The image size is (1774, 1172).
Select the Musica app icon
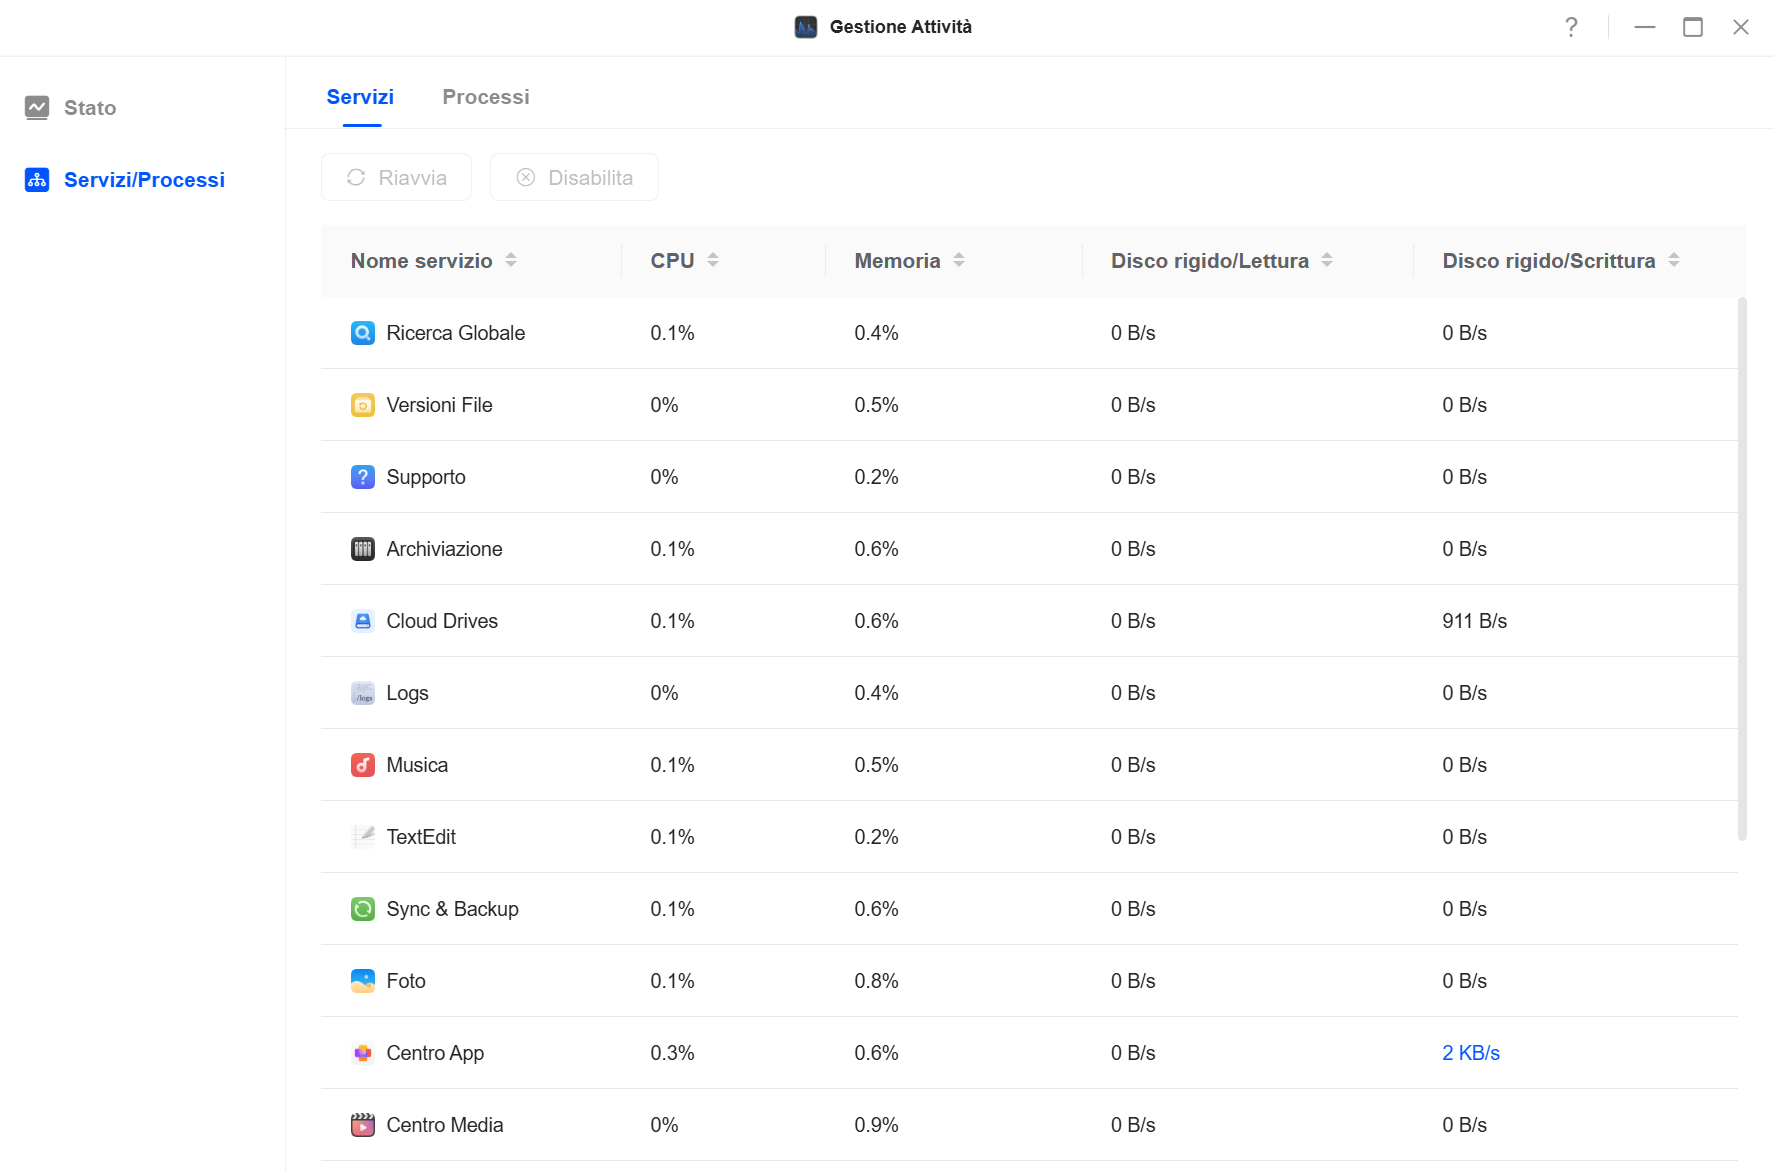[363, 765]
